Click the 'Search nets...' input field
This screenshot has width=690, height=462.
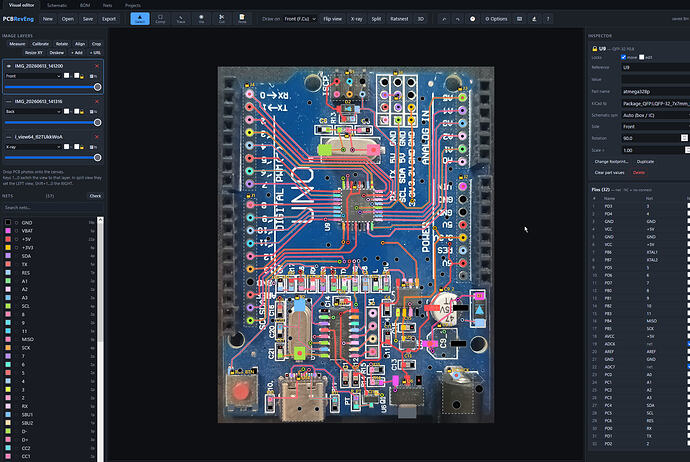click(53, 208)
